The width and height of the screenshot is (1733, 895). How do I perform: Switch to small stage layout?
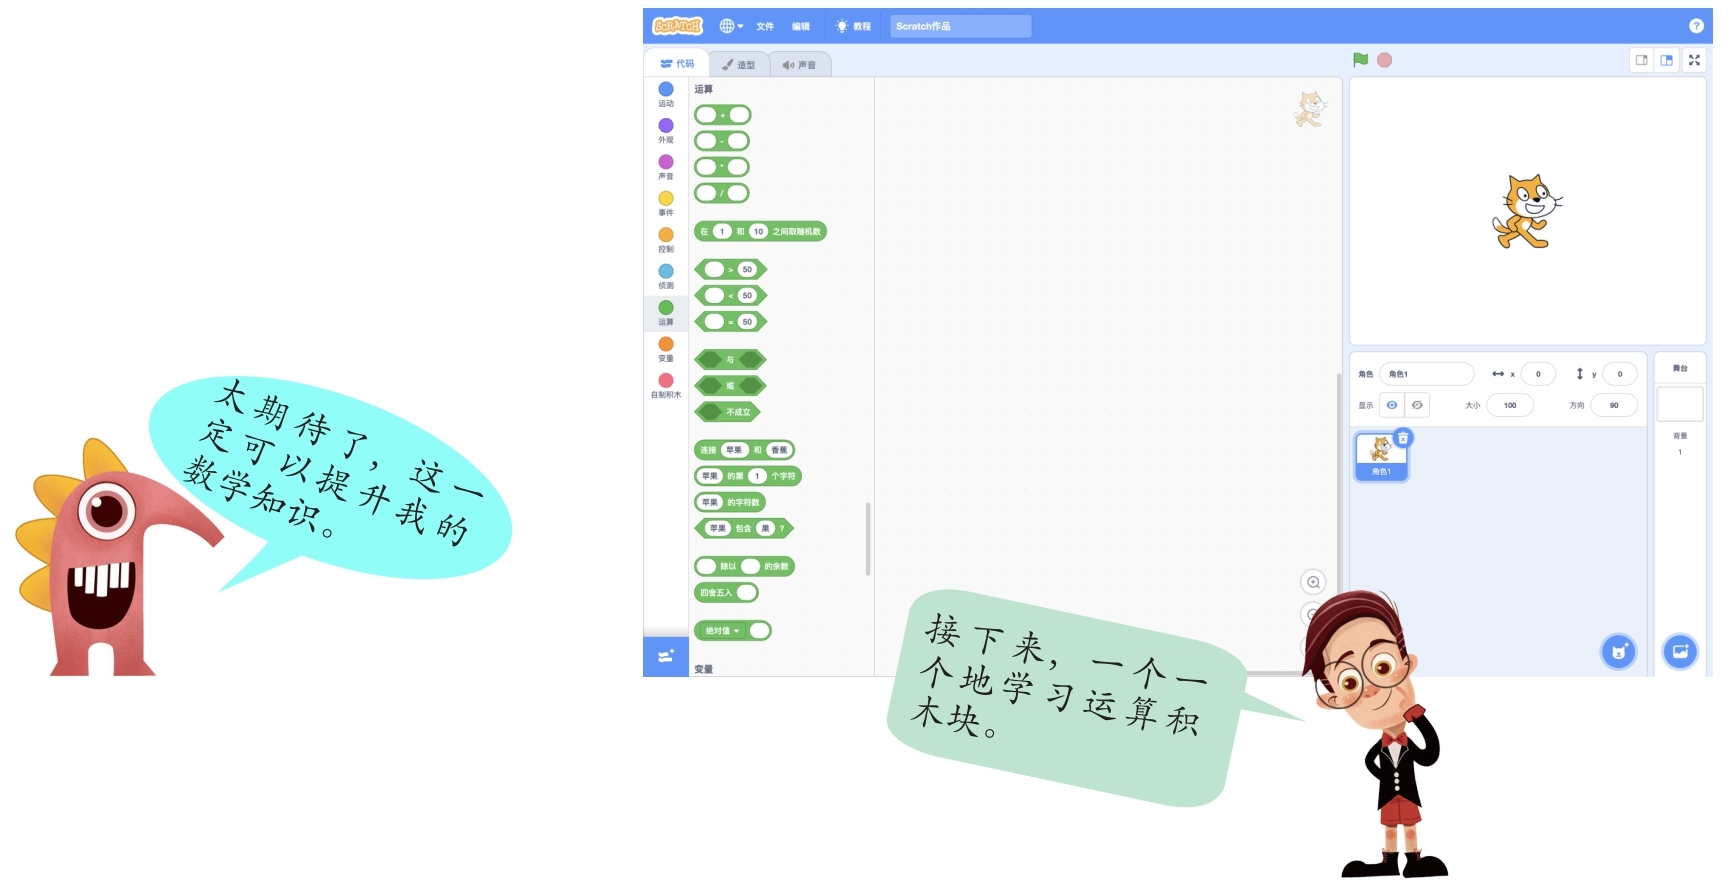(1641, 60)
